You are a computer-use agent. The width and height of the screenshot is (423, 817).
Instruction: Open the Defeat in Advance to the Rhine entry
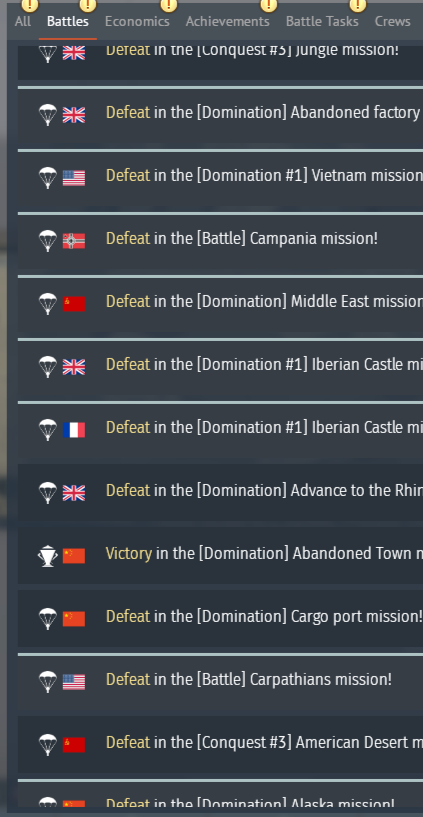tap(220, 492)
